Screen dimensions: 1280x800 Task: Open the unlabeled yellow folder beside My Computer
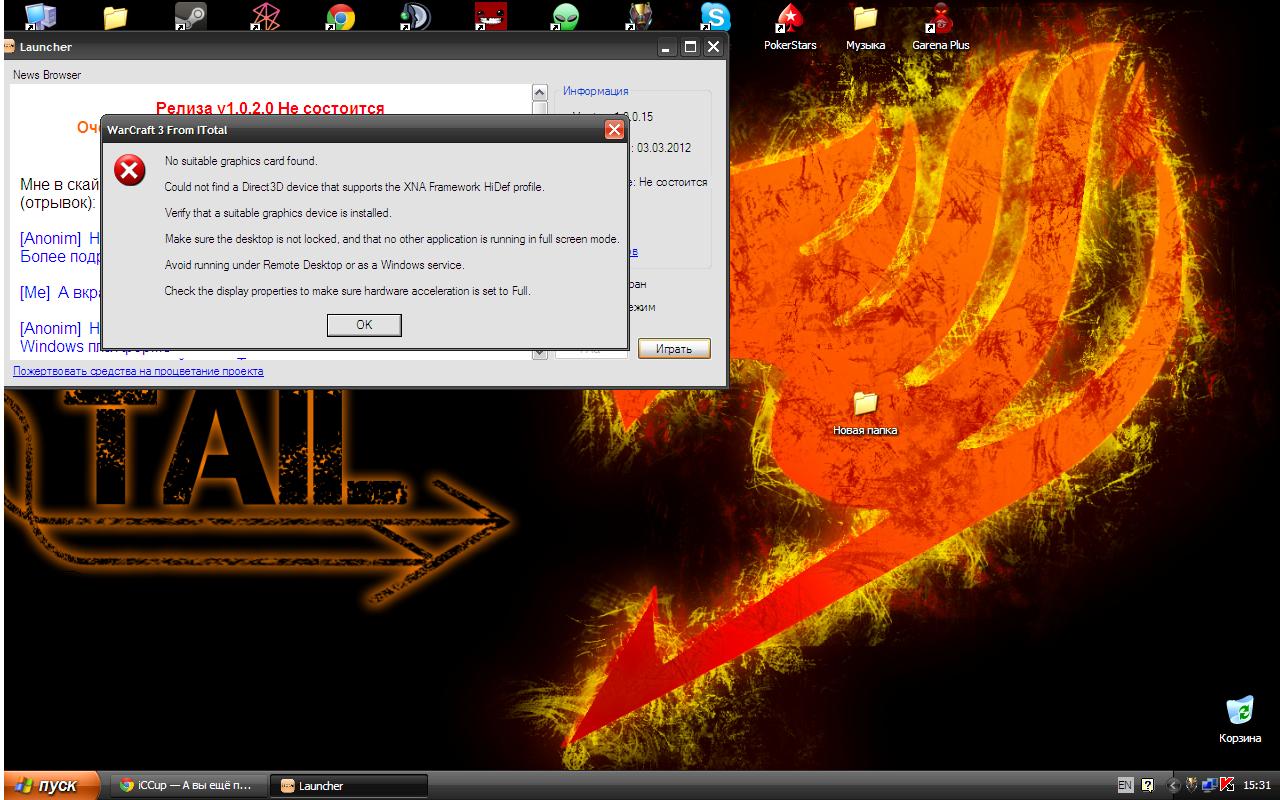click(x=116, y=16)
